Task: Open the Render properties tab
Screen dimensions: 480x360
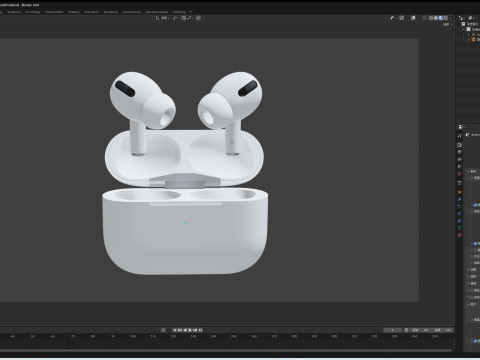Action: pyautogui.click(x=459, y=145)
